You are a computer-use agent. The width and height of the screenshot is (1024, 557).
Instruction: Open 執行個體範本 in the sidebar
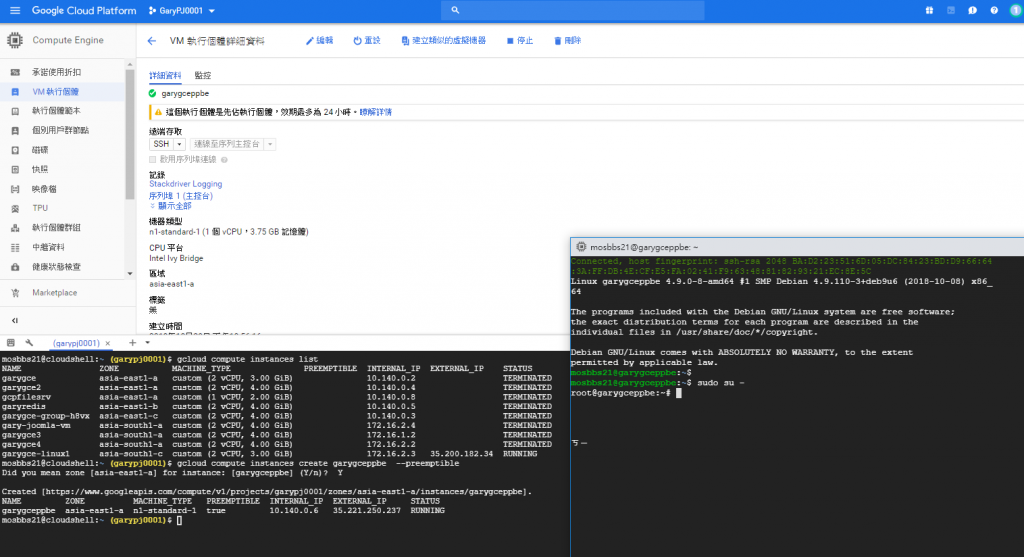[56, 111]
